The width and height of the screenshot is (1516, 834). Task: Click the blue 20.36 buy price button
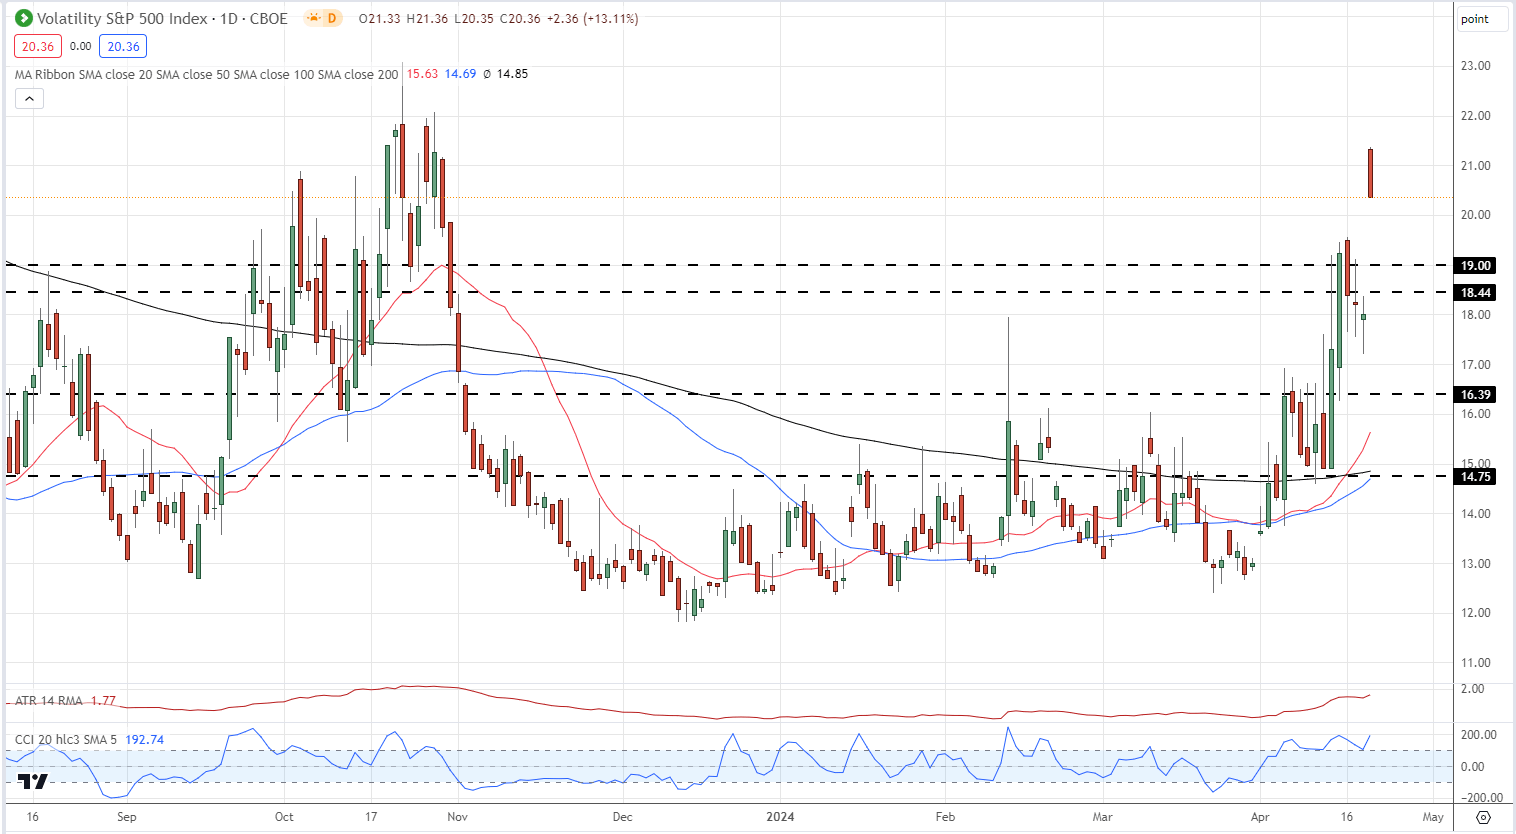[123, 46]
